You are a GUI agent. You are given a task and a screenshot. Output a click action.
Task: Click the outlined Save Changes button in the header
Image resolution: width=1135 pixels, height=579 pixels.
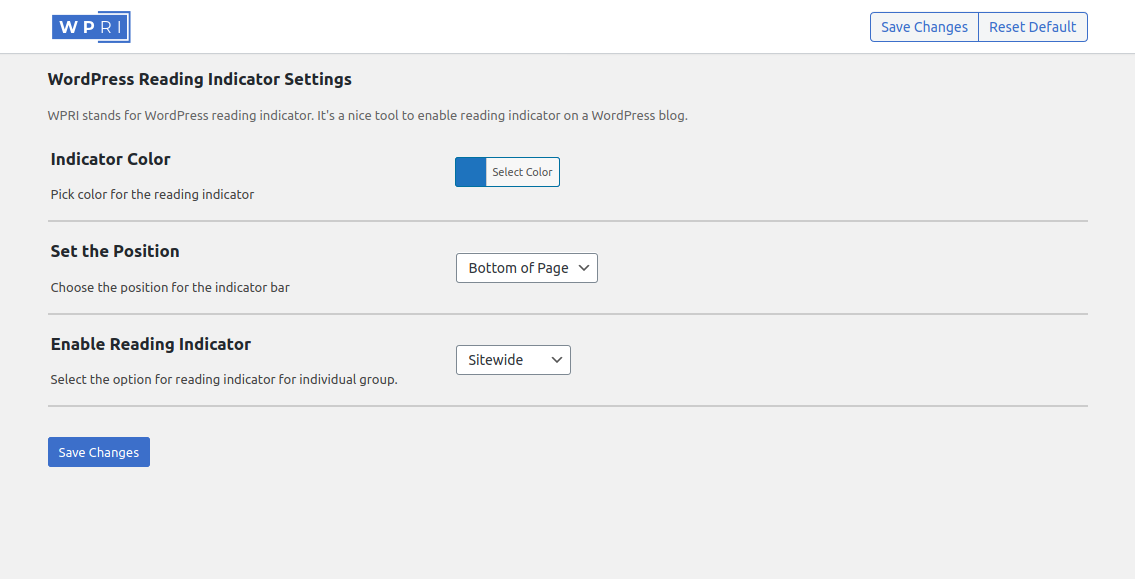click(x=924, y=27)
